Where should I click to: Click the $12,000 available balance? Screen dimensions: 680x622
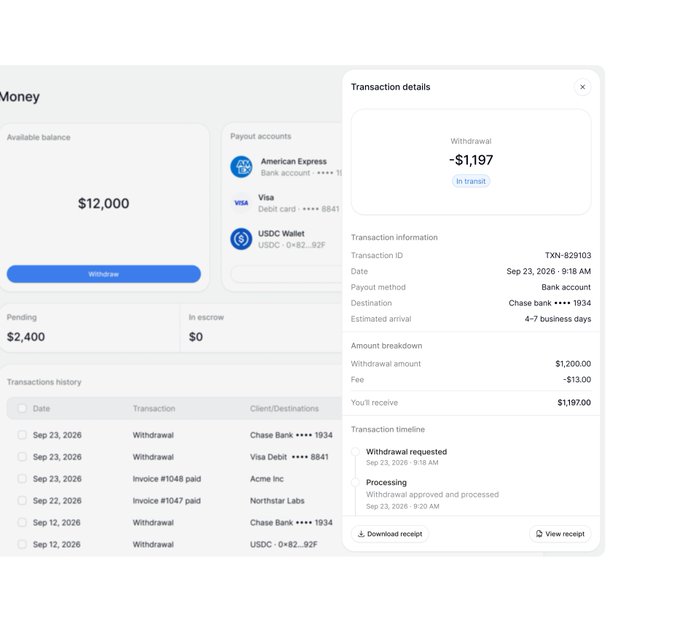[104, 203]
